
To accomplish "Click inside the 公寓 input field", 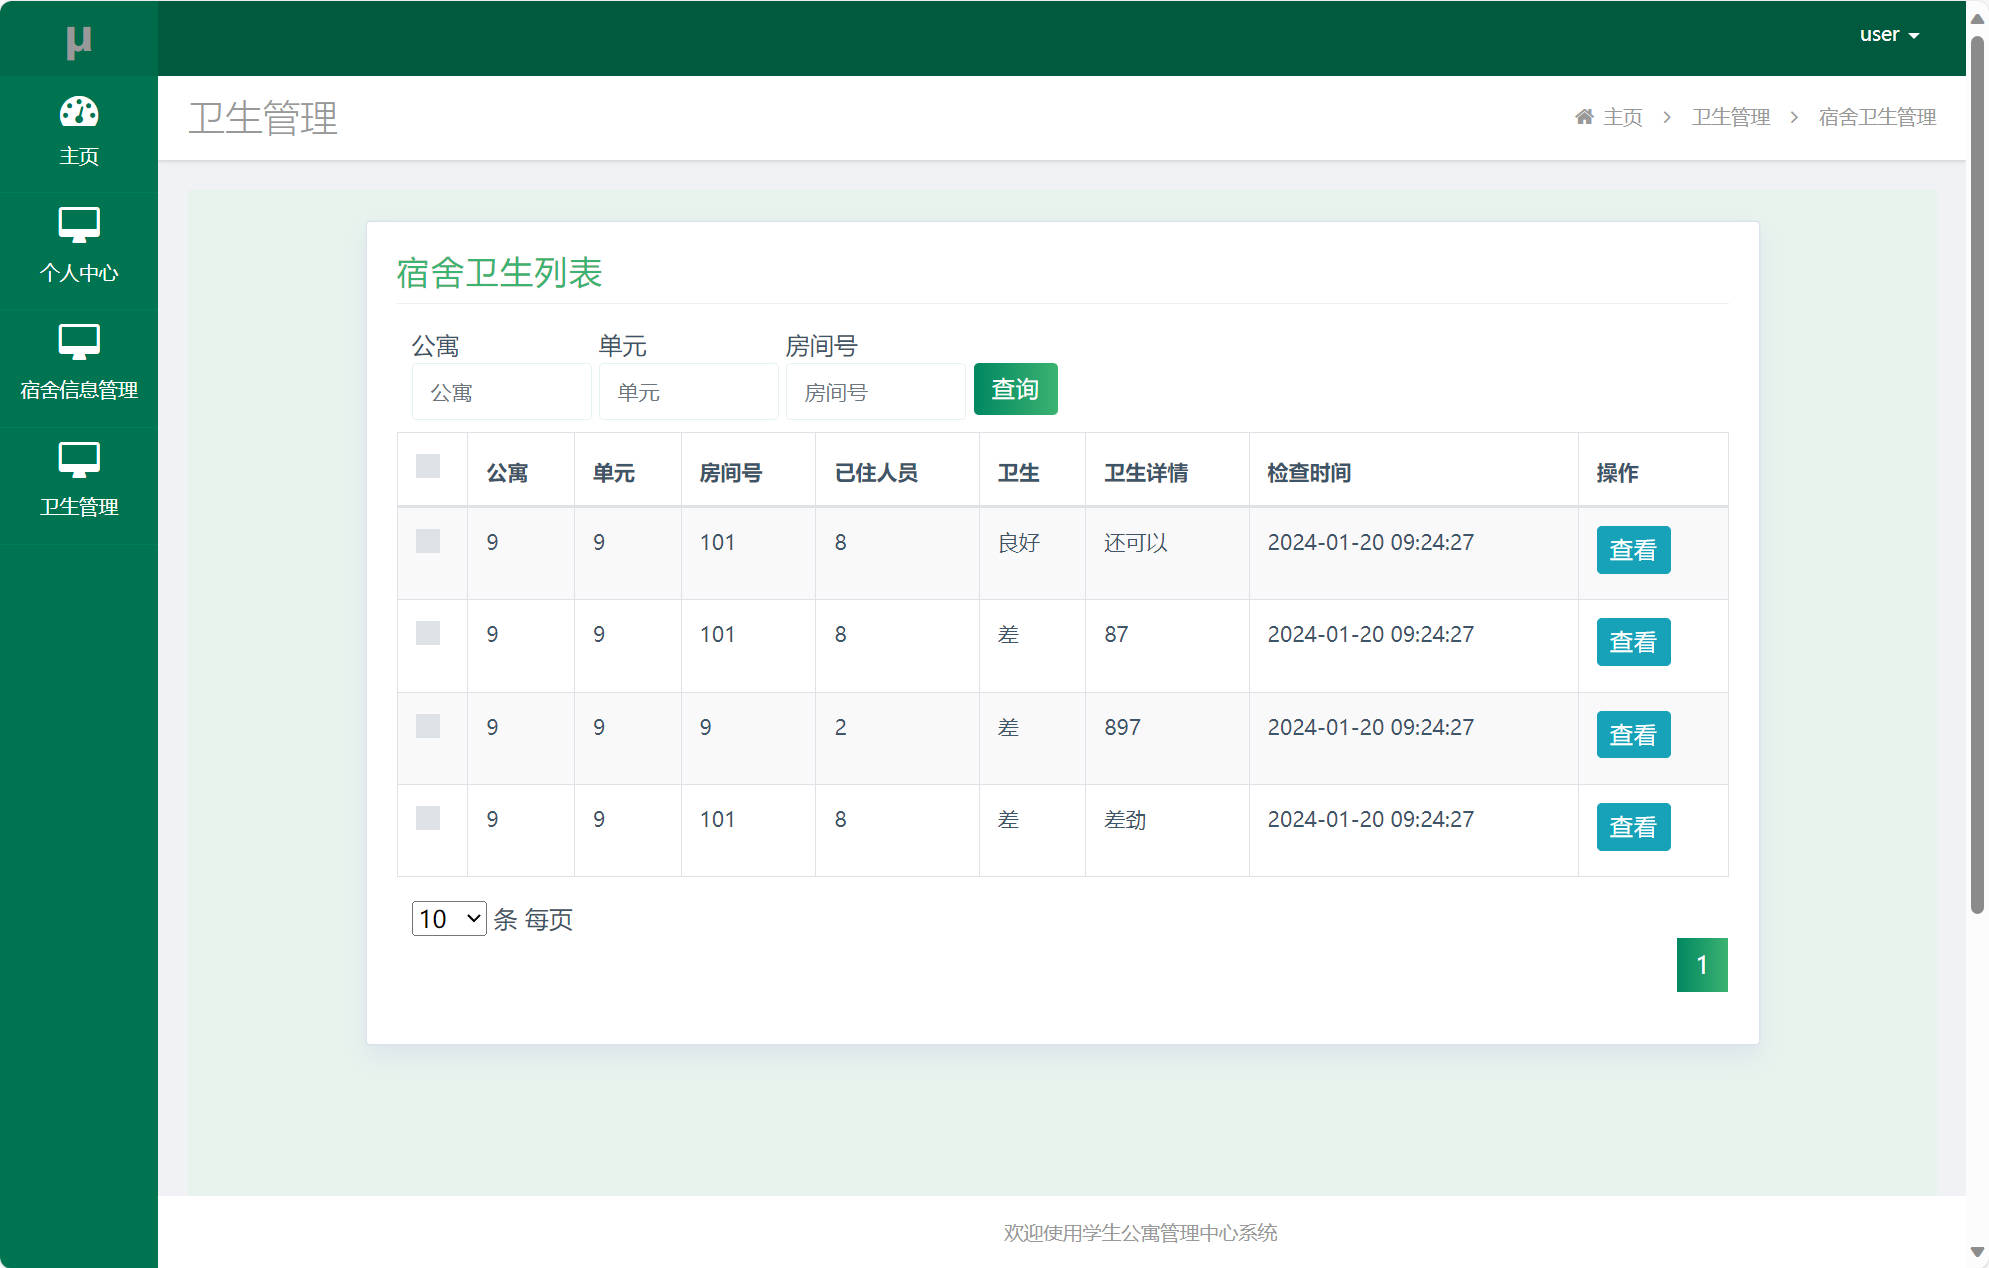I will click(500, 391).
